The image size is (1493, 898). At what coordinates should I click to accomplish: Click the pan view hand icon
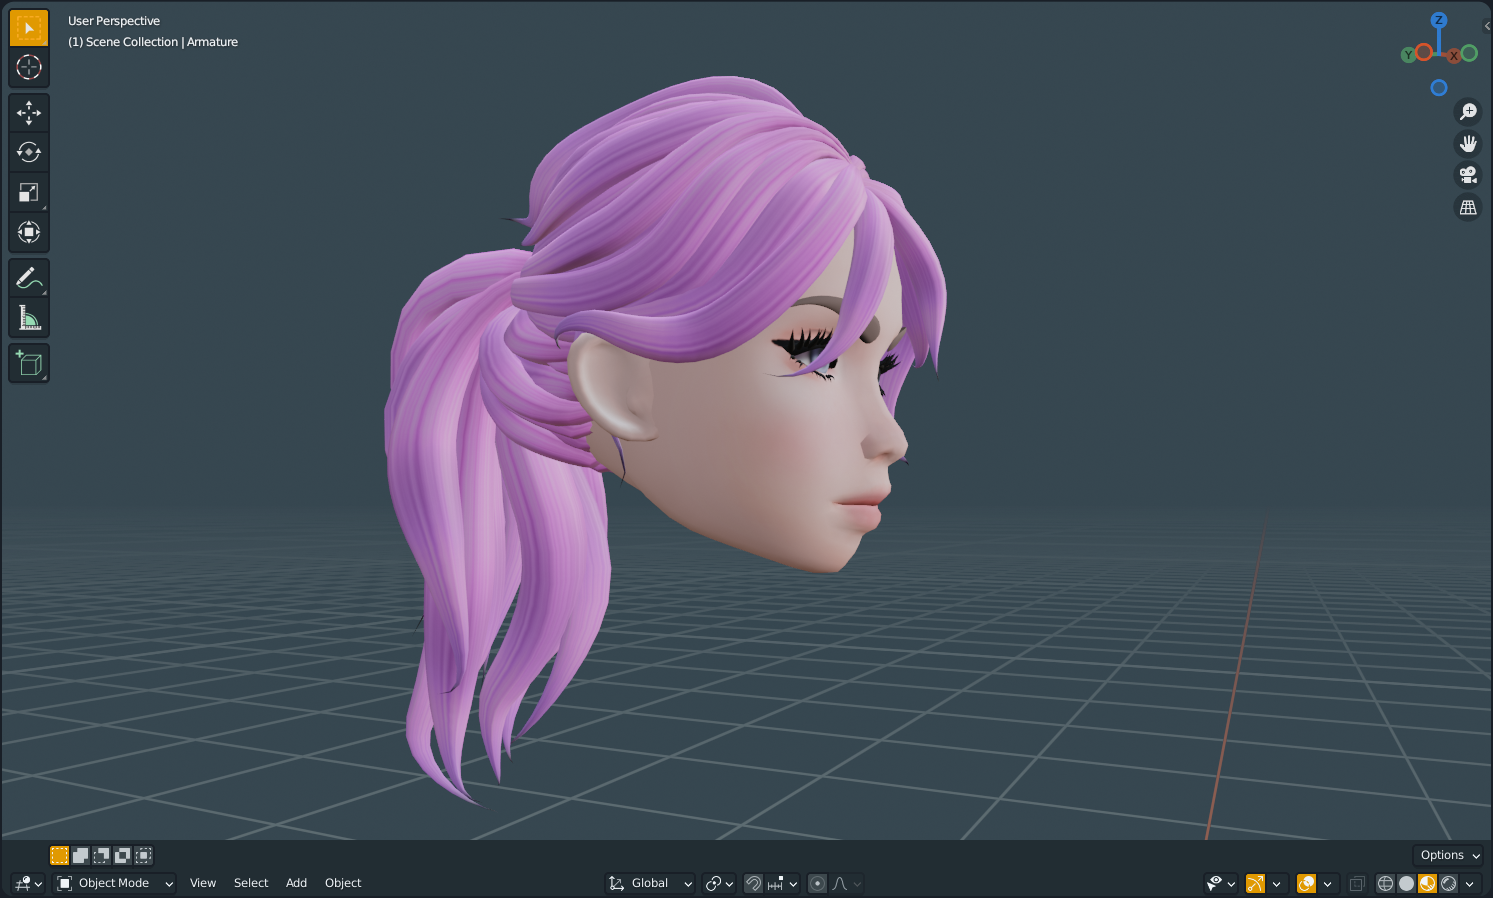1467,143
